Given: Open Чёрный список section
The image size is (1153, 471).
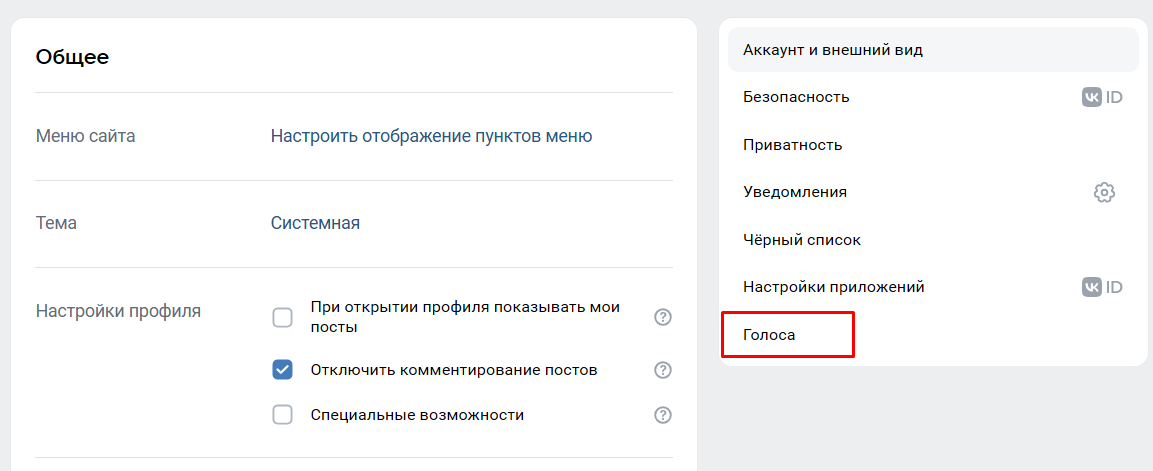Looking at the screenshot, I should coord(802,240).
